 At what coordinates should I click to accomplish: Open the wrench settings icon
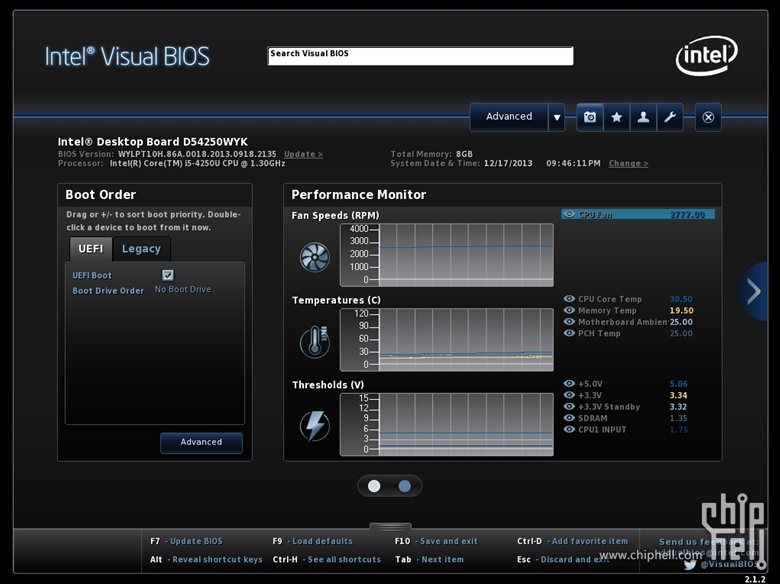(x=670, y=117)
